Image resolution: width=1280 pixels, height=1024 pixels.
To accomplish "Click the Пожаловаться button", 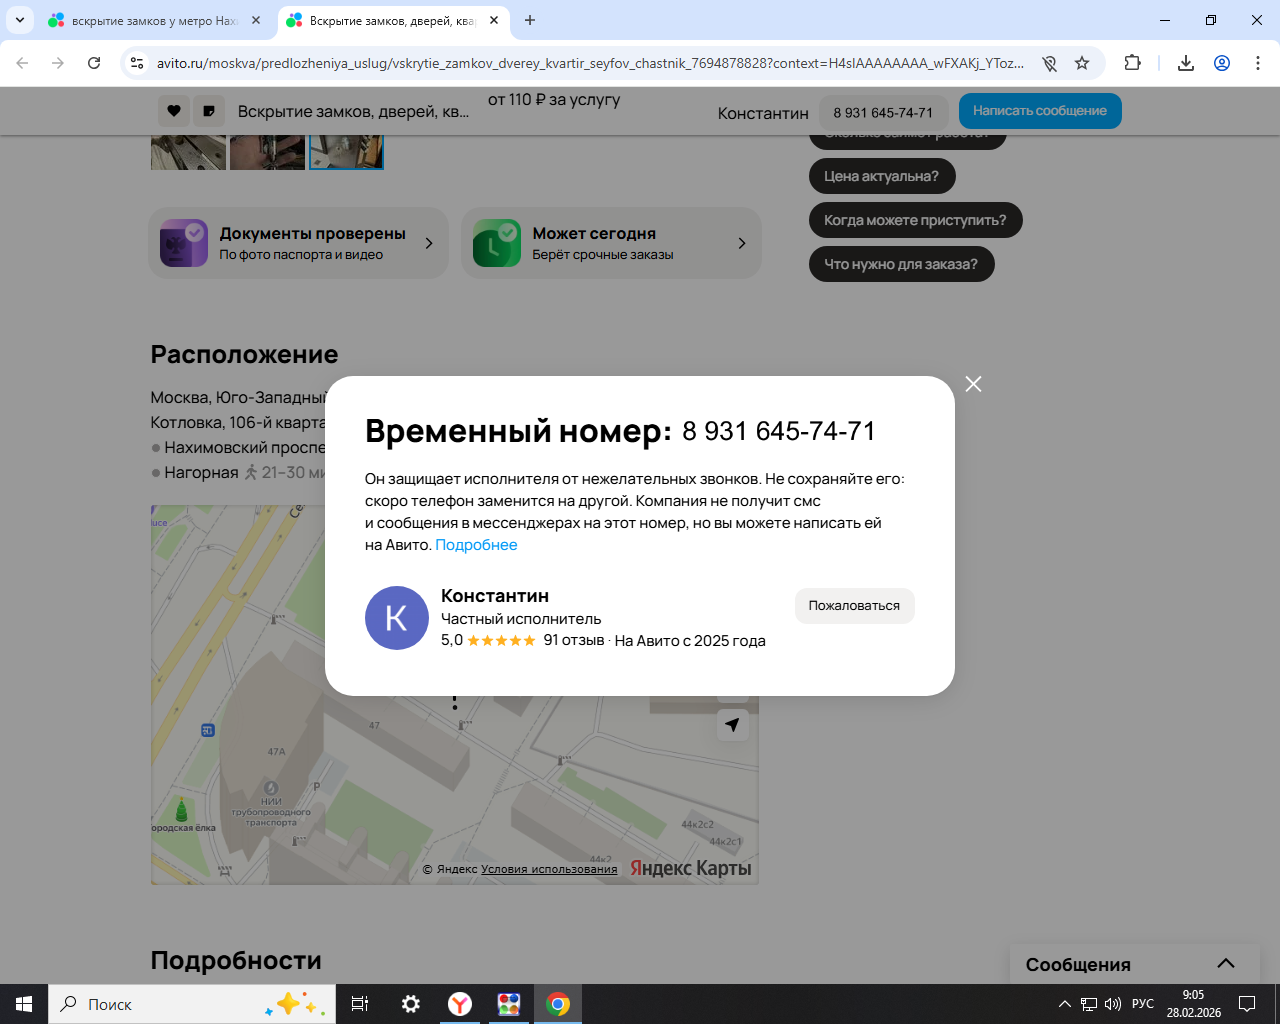I will (854, 606).
